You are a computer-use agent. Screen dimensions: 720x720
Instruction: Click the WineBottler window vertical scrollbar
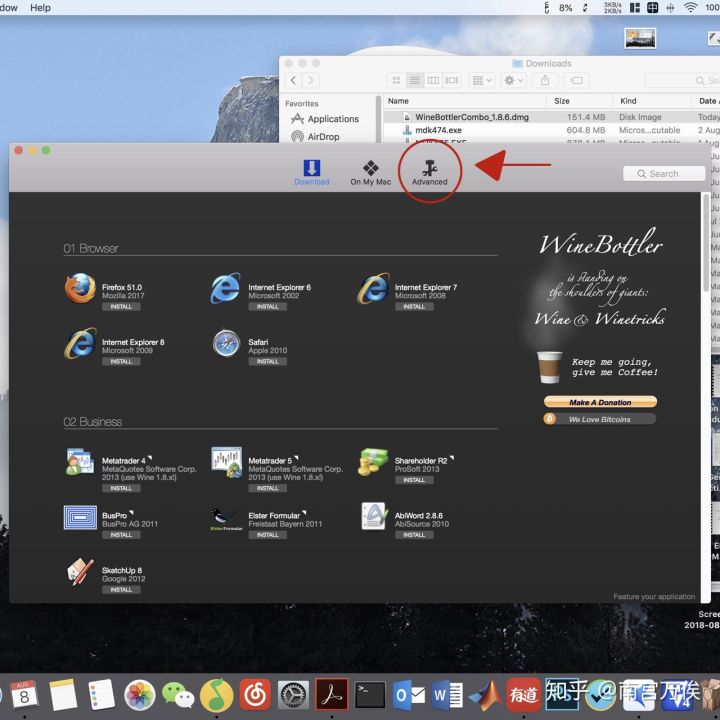coord(706,243)
